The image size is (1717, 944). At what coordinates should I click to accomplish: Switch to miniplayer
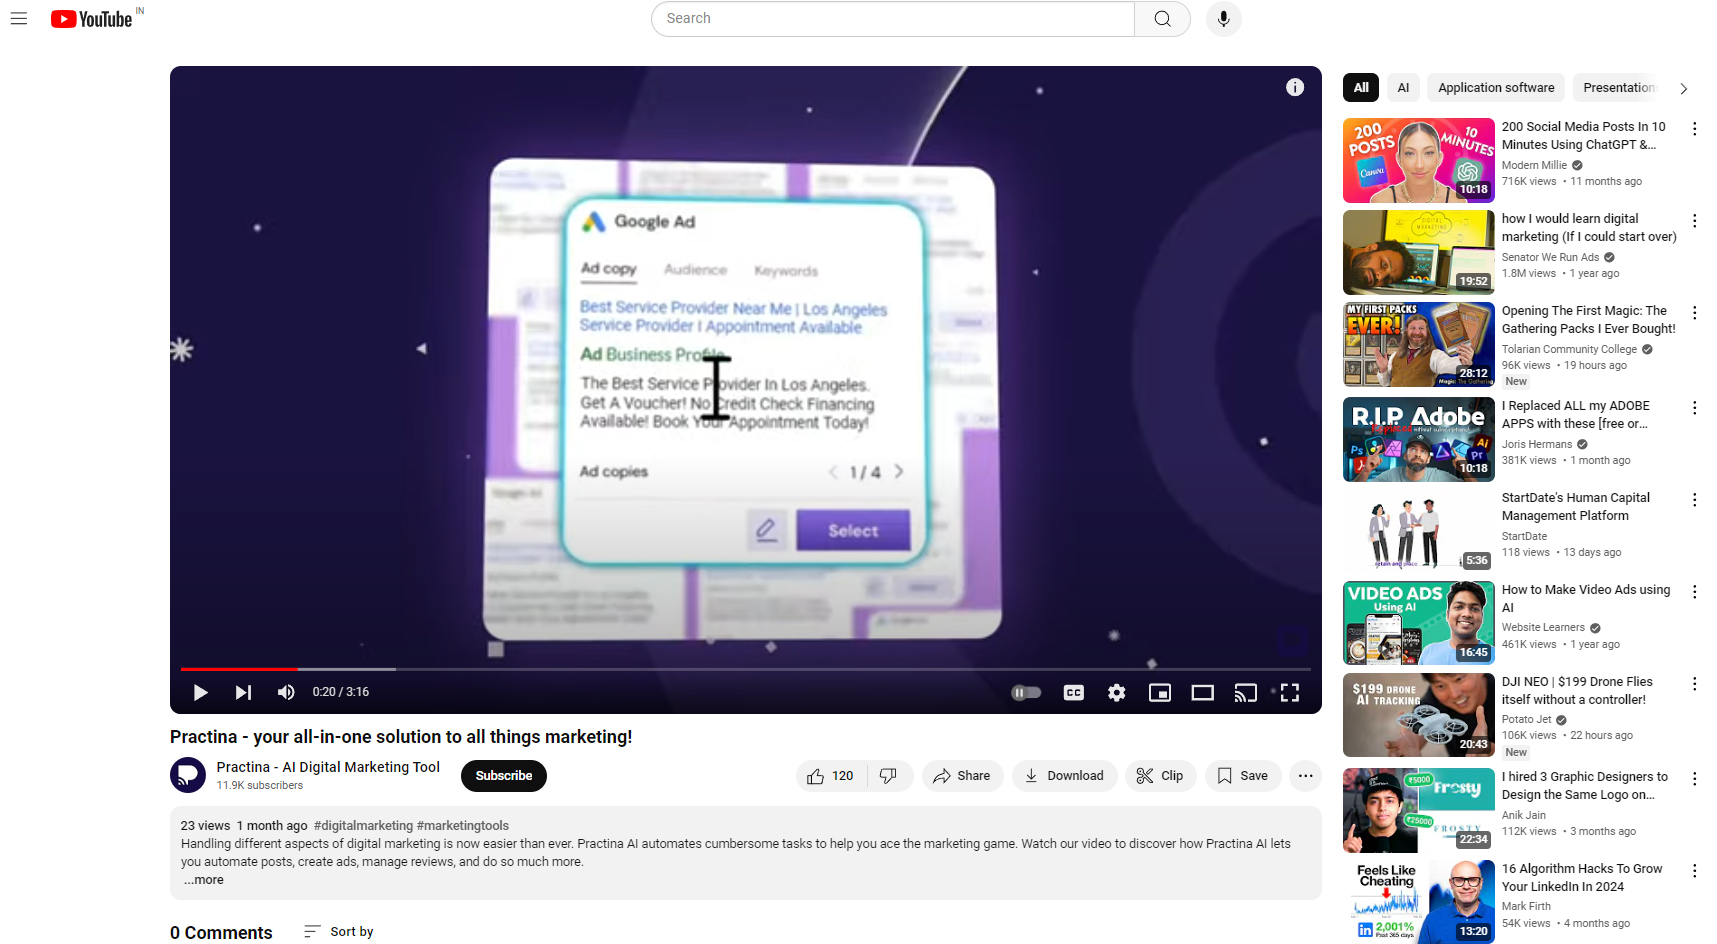click(1160, 692)
